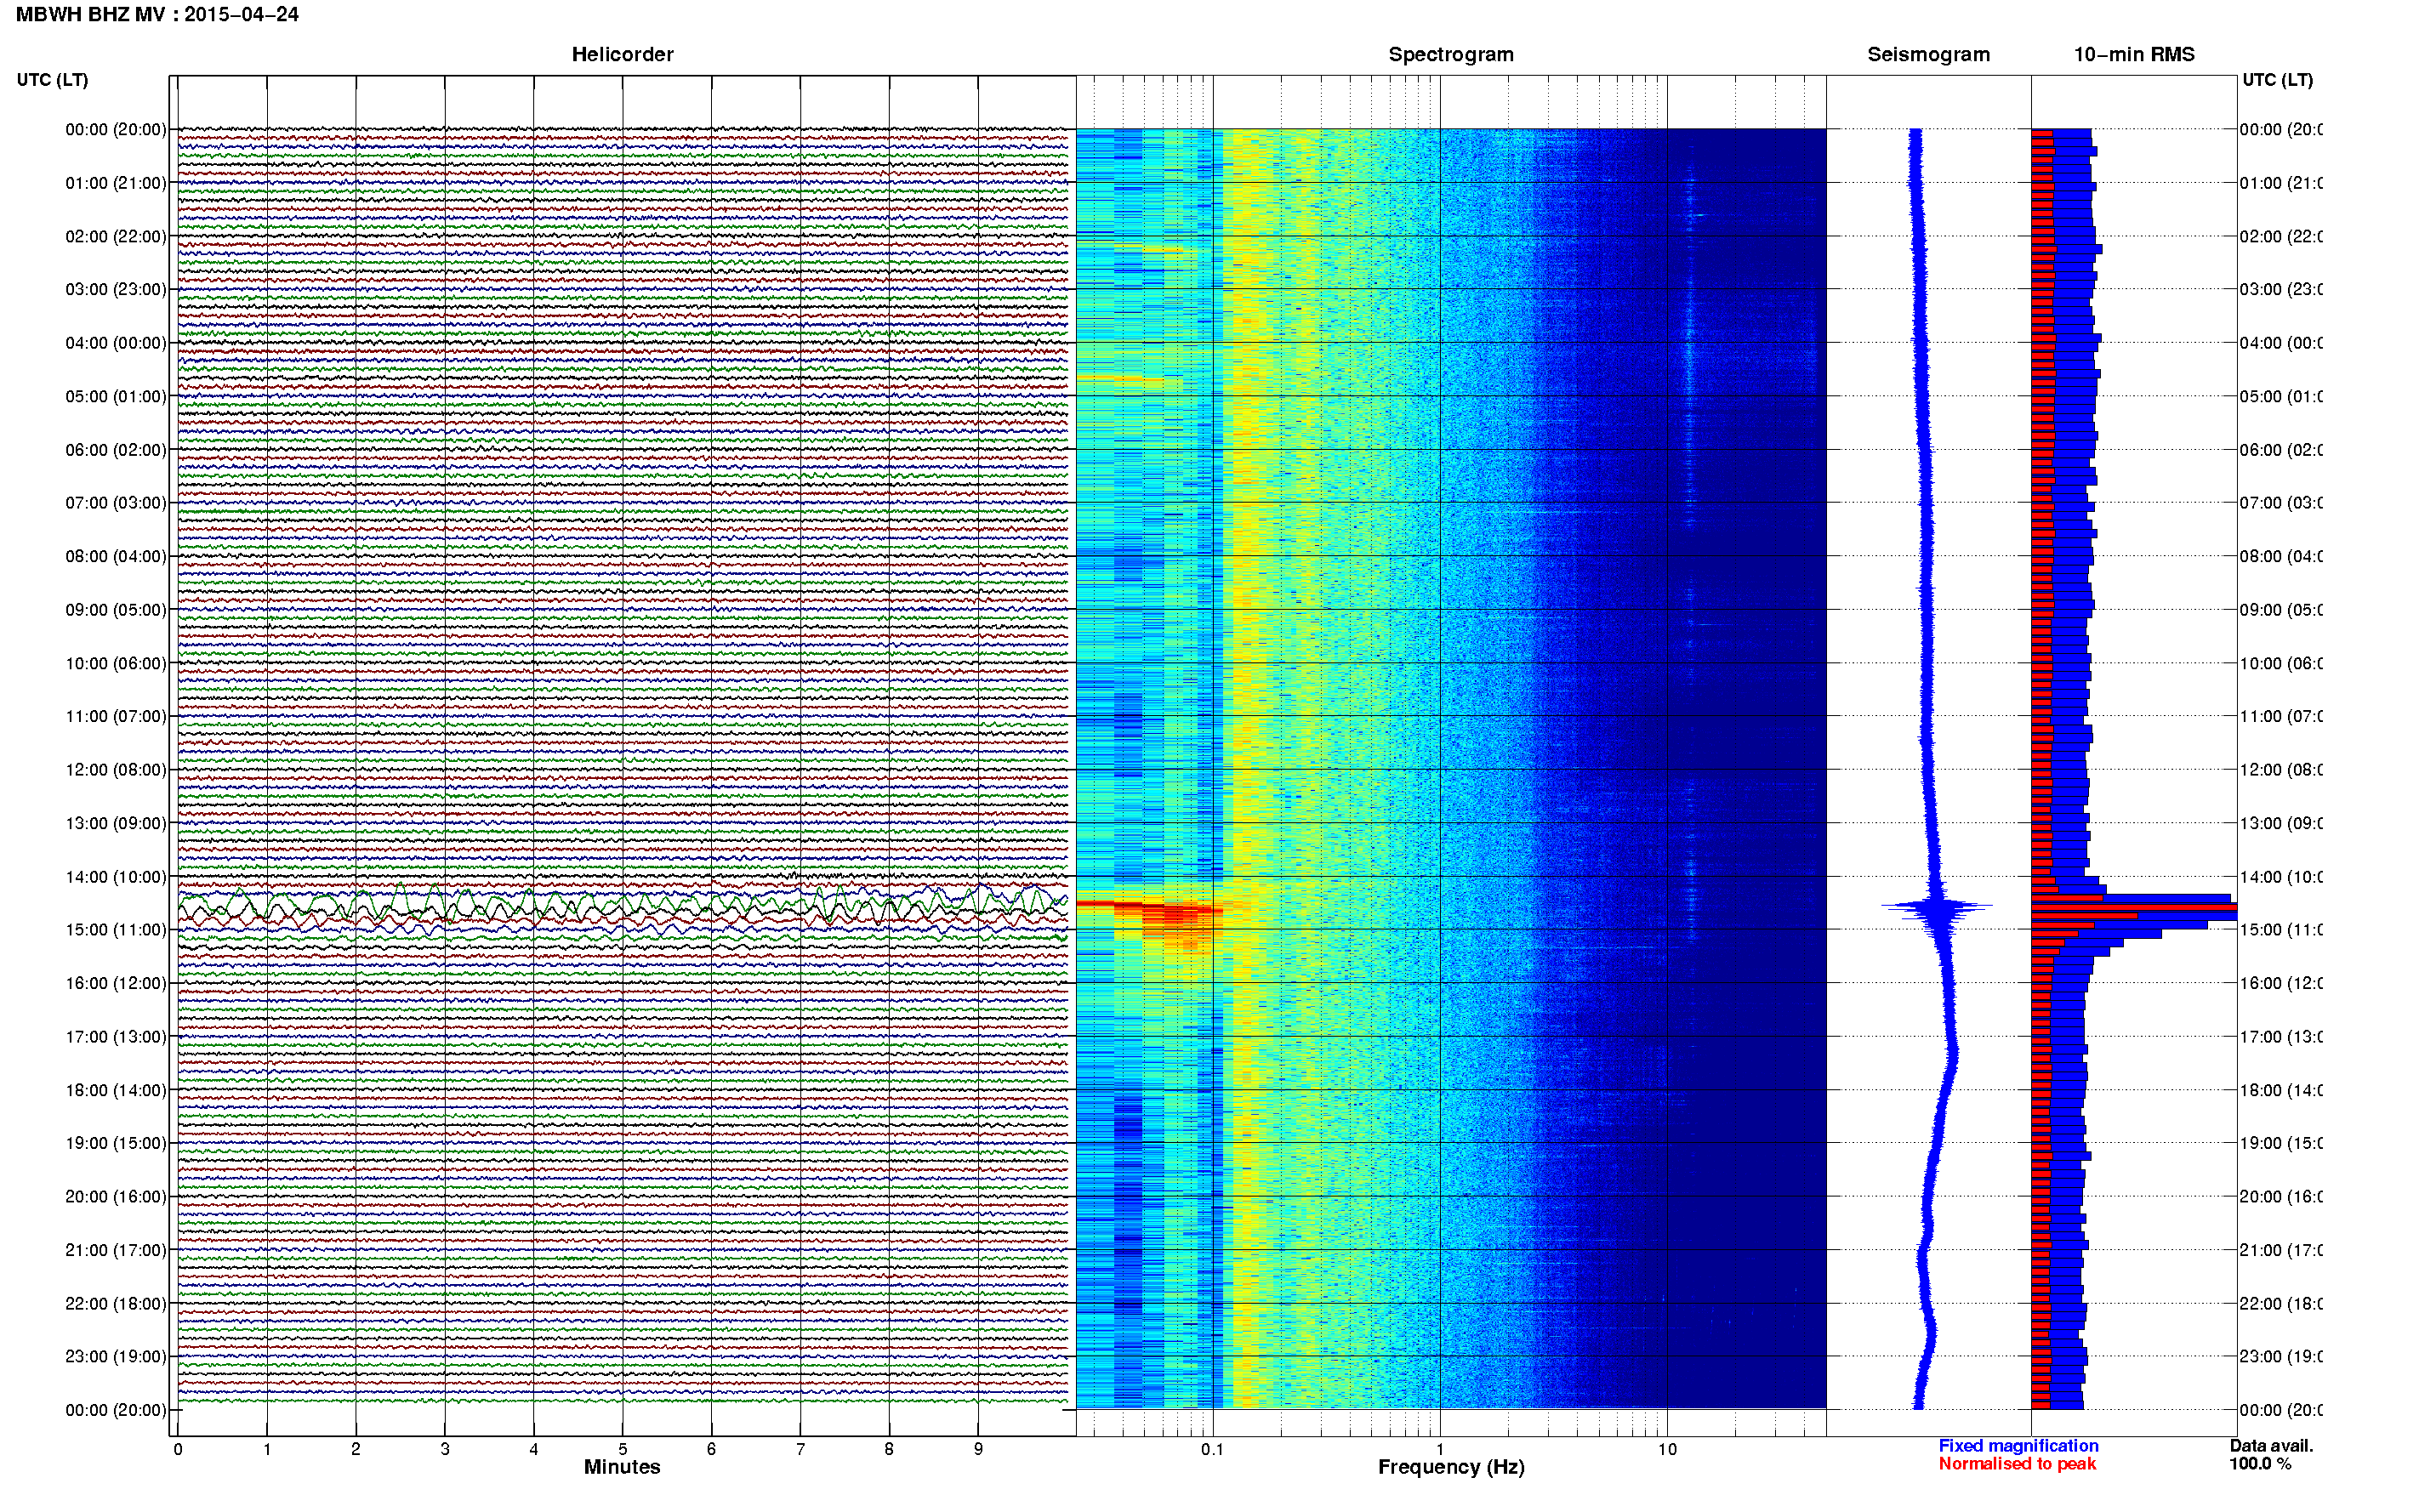Click the left time label '16:00 (12:00)'
The height and width of the screenshot is (1512, 2419).
pos(116,983)
